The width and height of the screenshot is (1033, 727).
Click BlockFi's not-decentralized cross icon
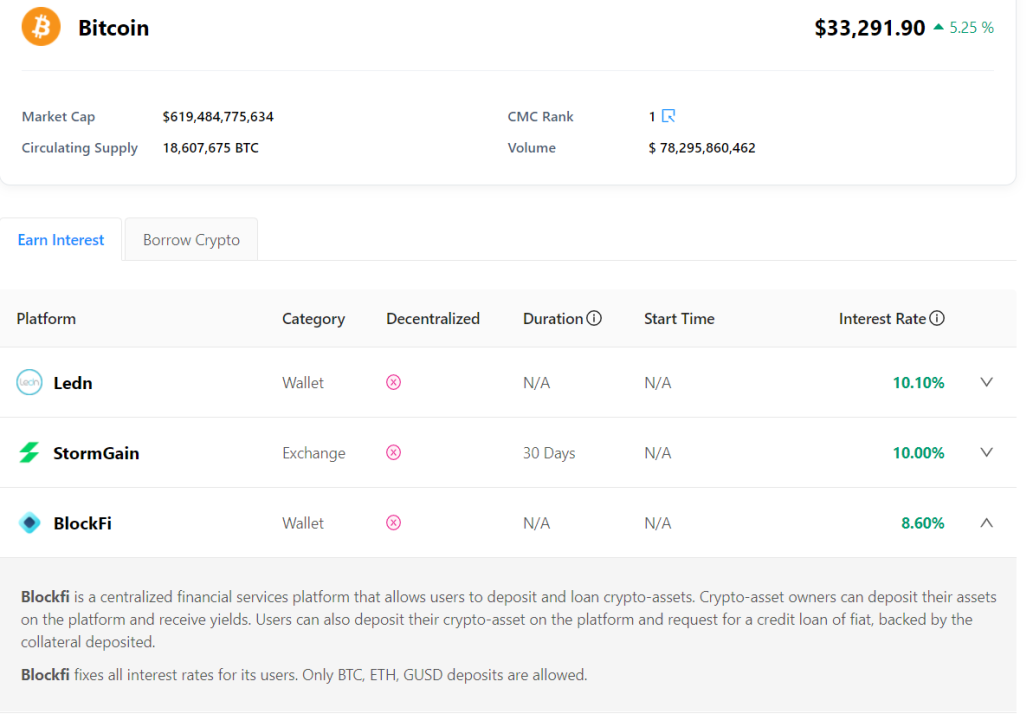coord(393,523)
